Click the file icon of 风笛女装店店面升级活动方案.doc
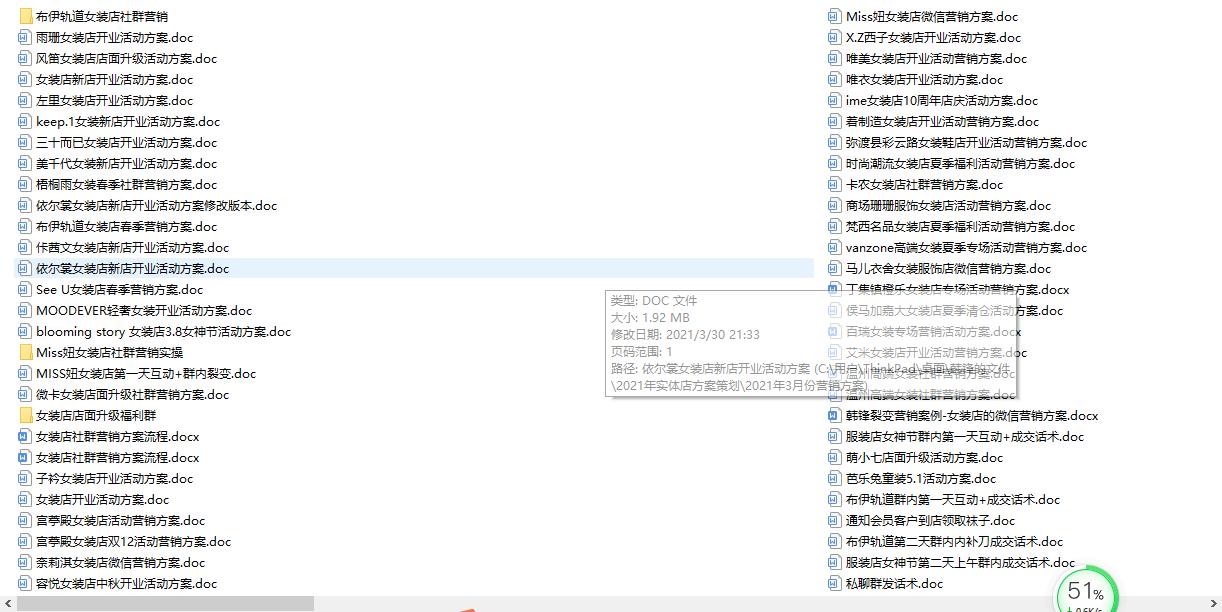This screenshot has height=612, width=1222. click(x=25, y=58)
